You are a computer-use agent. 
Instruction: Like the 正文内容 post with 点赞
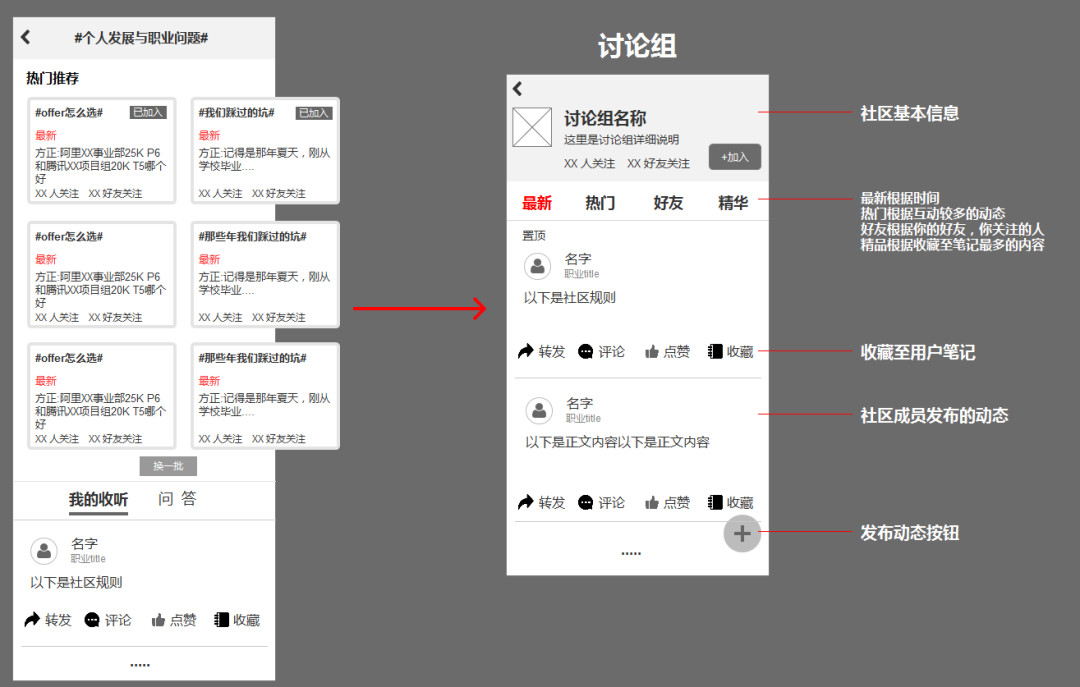[x=667, y=502]
